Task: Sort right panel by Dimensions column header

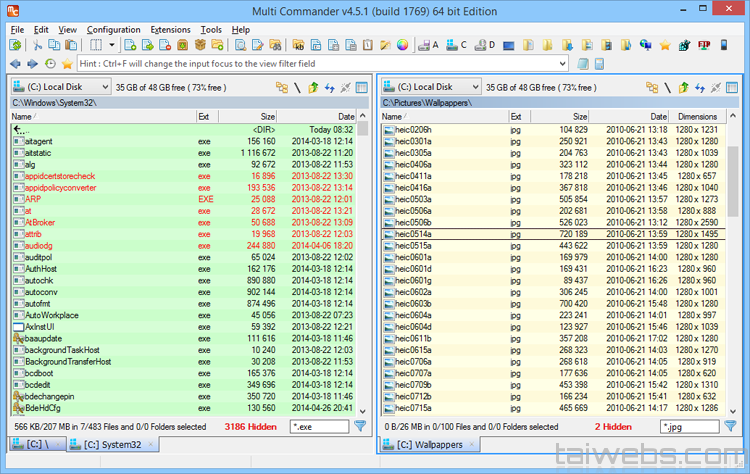Action: point(695,116)
